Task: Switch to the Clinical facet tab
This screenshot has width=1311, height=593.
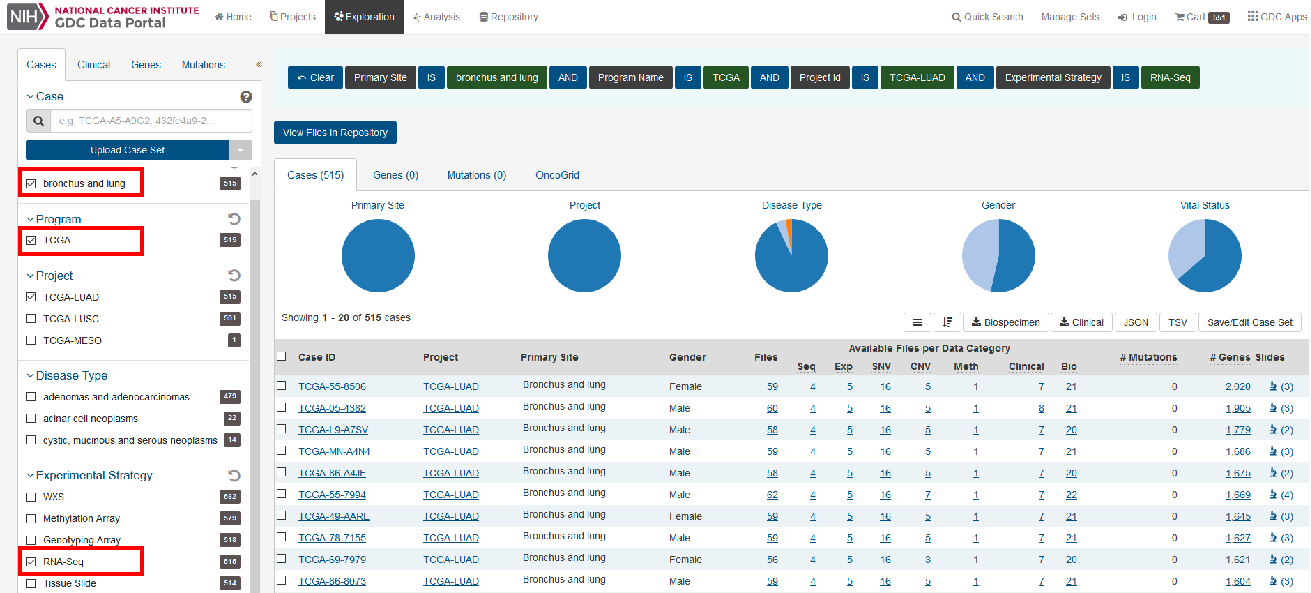Action: tap(94, 65)
